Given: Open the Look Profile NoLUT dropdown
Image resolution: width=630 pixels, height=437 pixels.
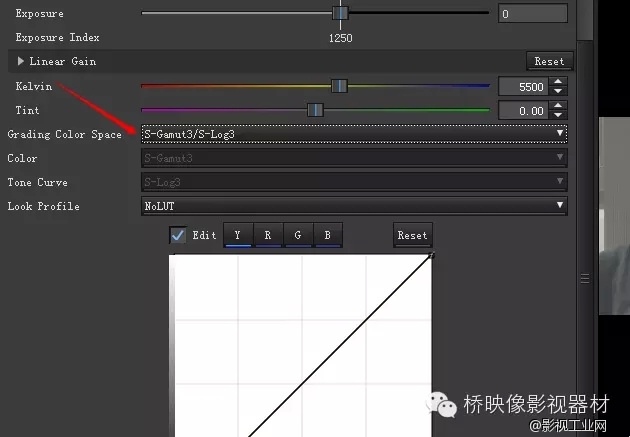Looking at the screenshot, I should (354, 206).
